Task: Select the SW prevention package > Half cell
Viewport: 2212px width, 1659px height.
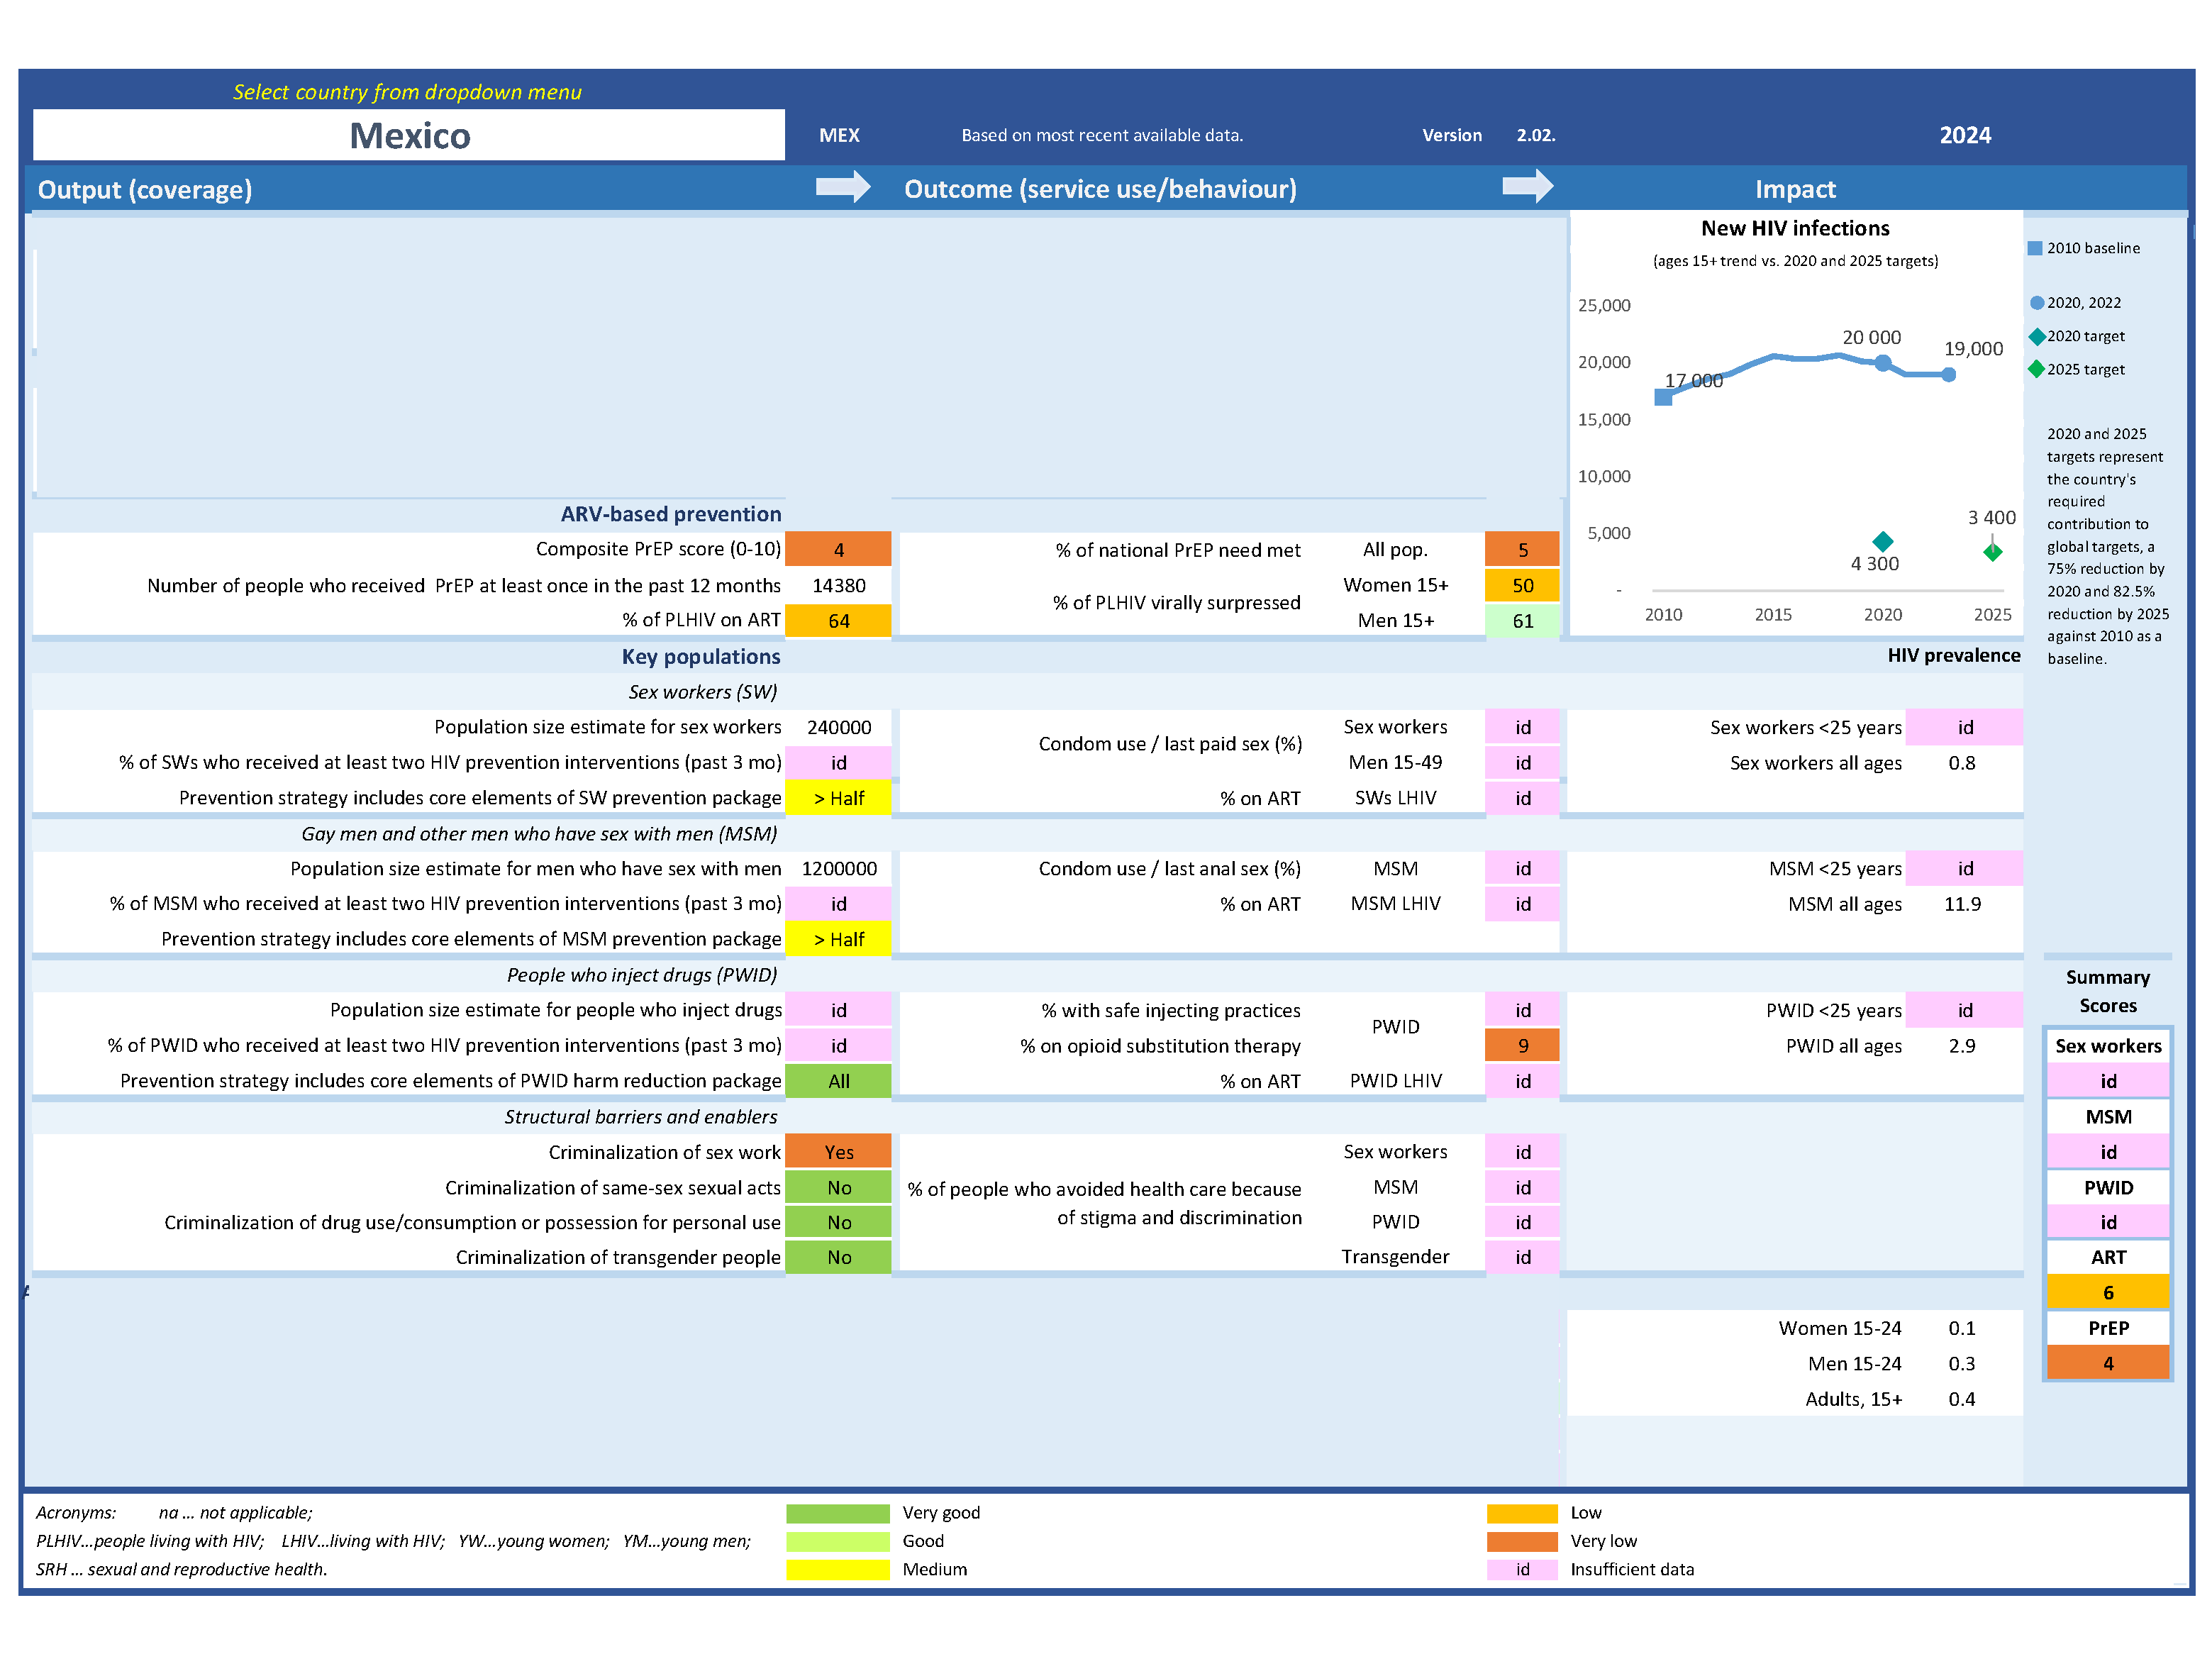Action: (838, 798)
